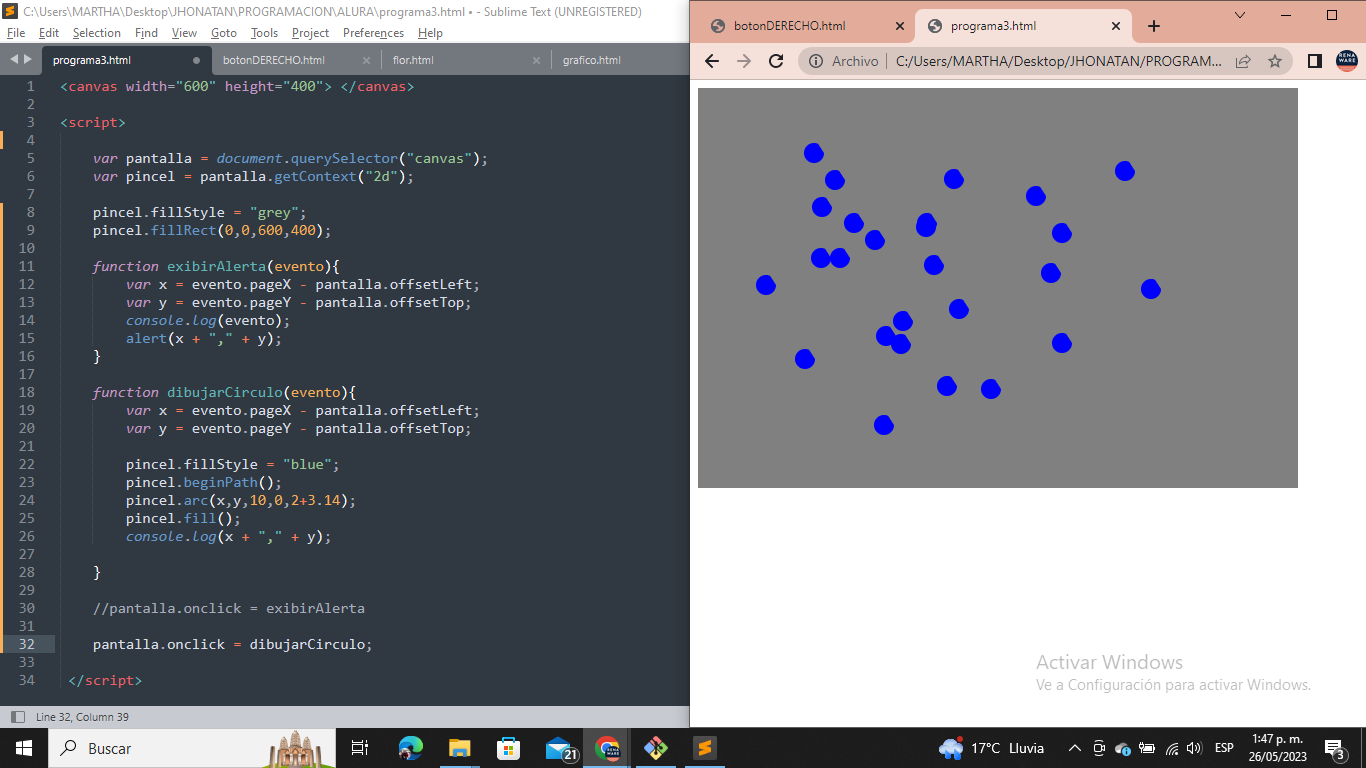This screenshot has height=768, width=1366.
Task: Close the programa3.html Chrome tab
Action: click(x=1116, y=26)
